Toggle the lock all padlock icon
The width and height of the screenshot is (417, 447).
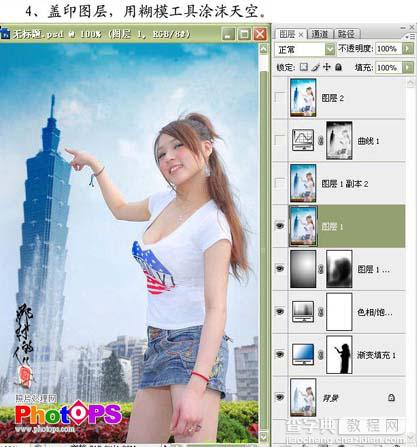point(338,67)
